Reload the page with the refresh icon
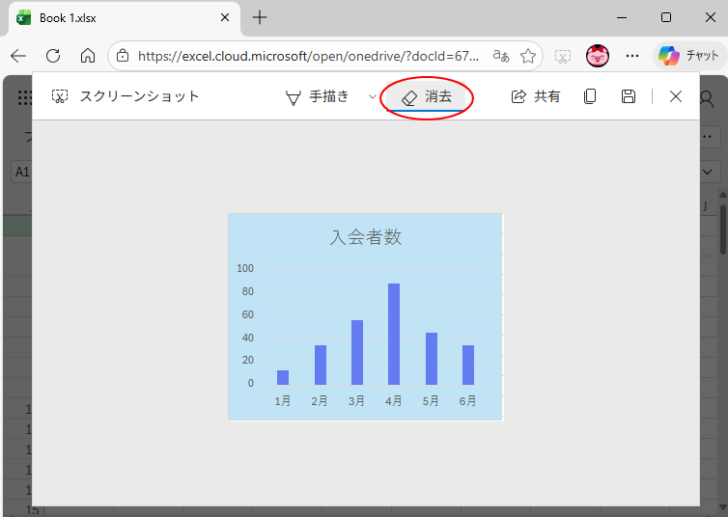 click(53, 56)
